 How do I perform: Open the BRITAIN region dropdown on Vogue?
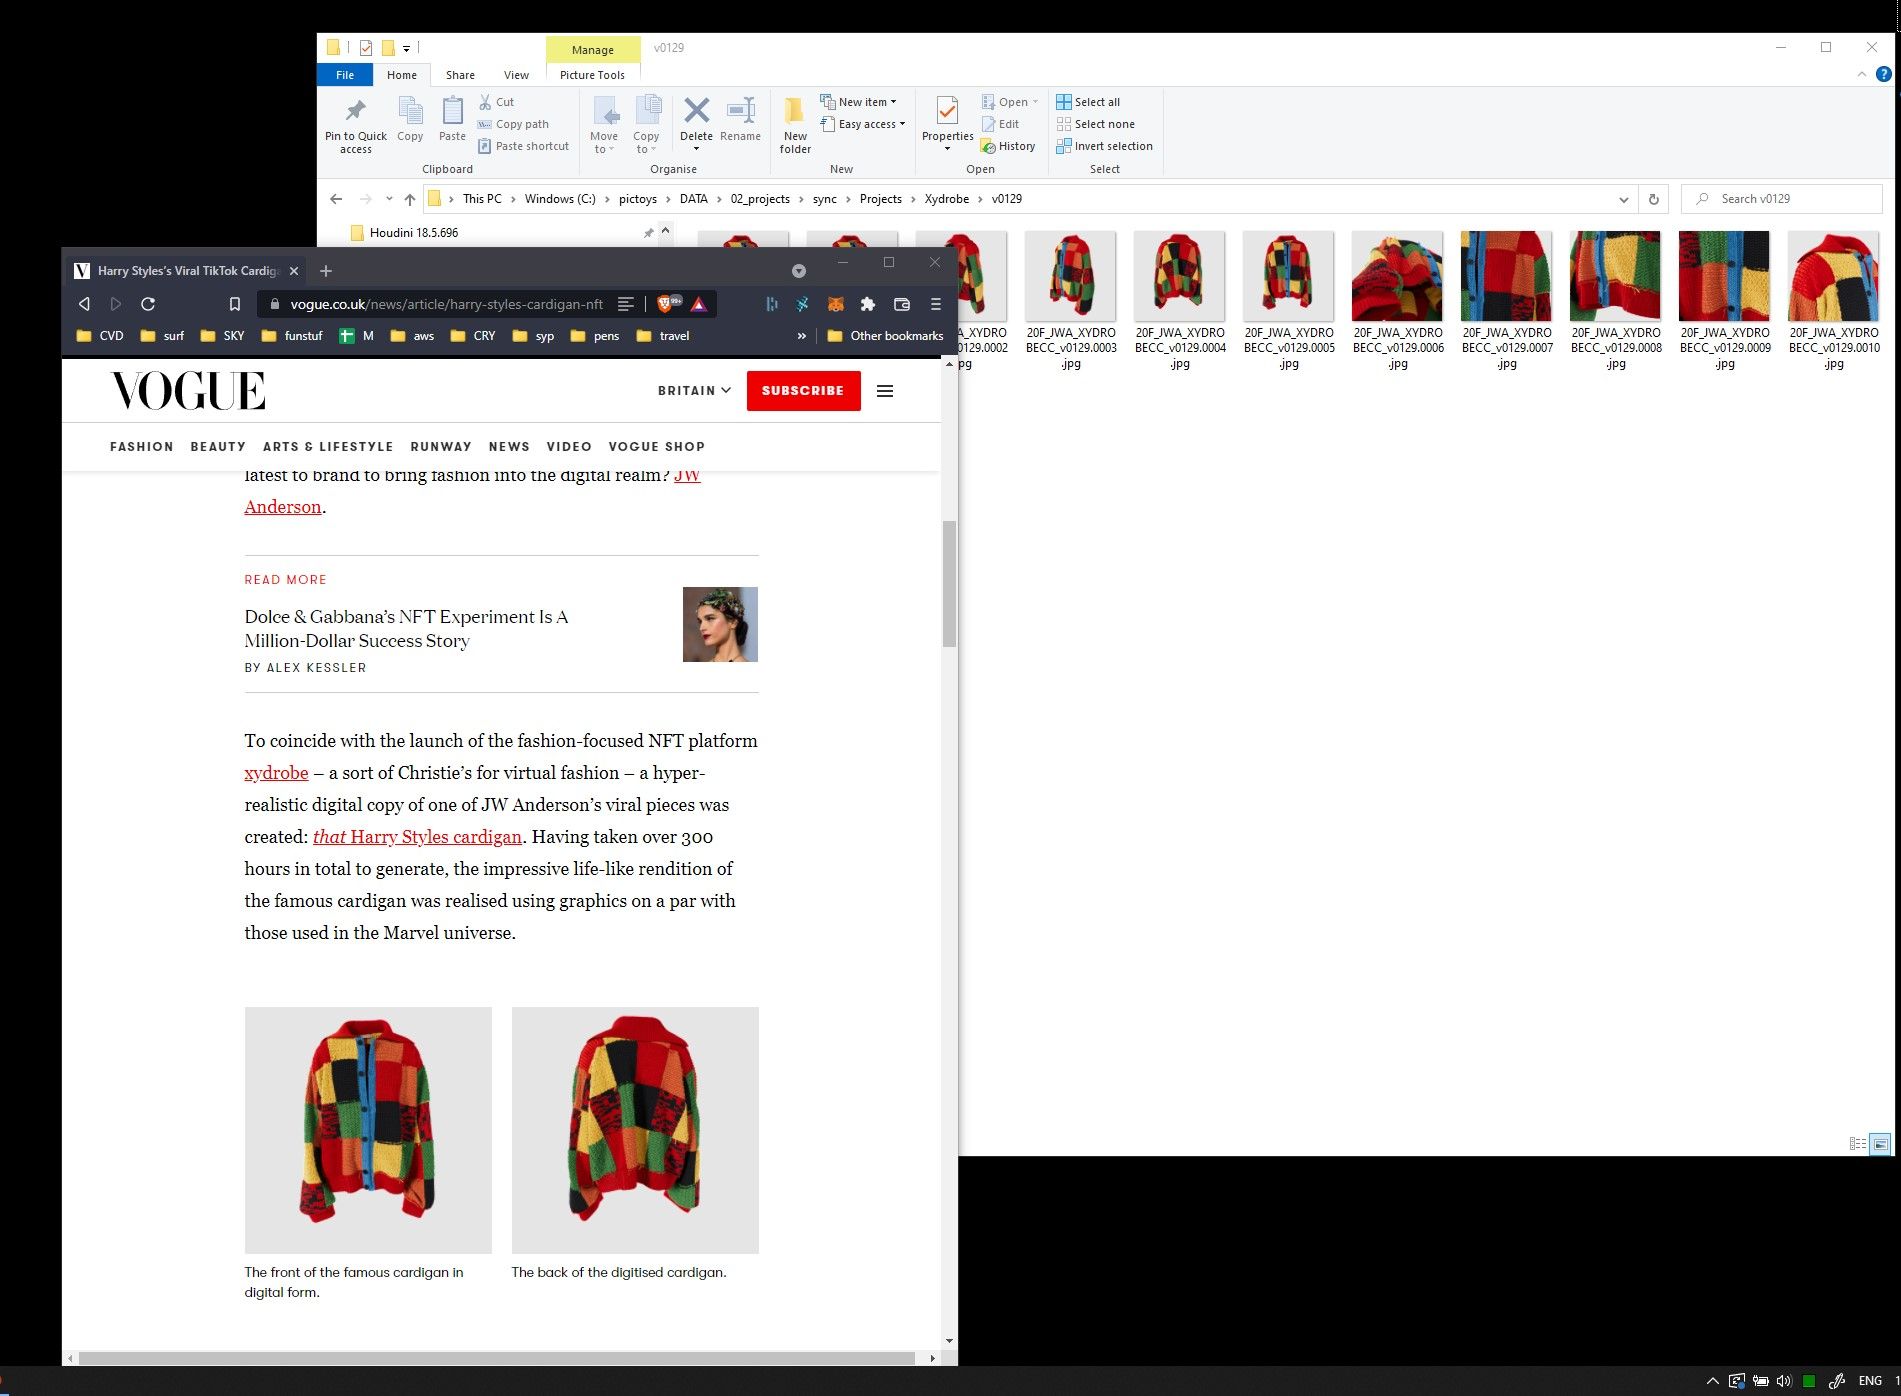click(694, 391)
